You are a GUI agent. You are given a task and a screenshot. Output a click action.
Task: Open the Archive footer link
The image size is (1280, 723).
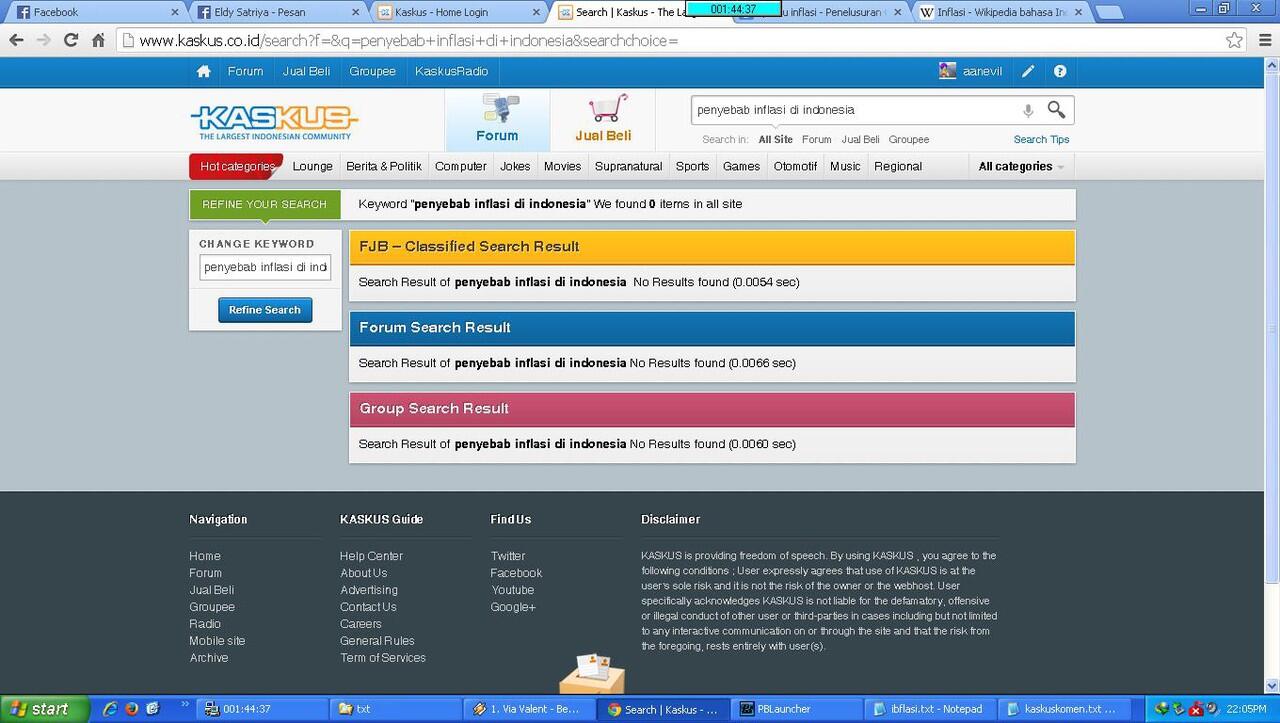pos(209,658)
